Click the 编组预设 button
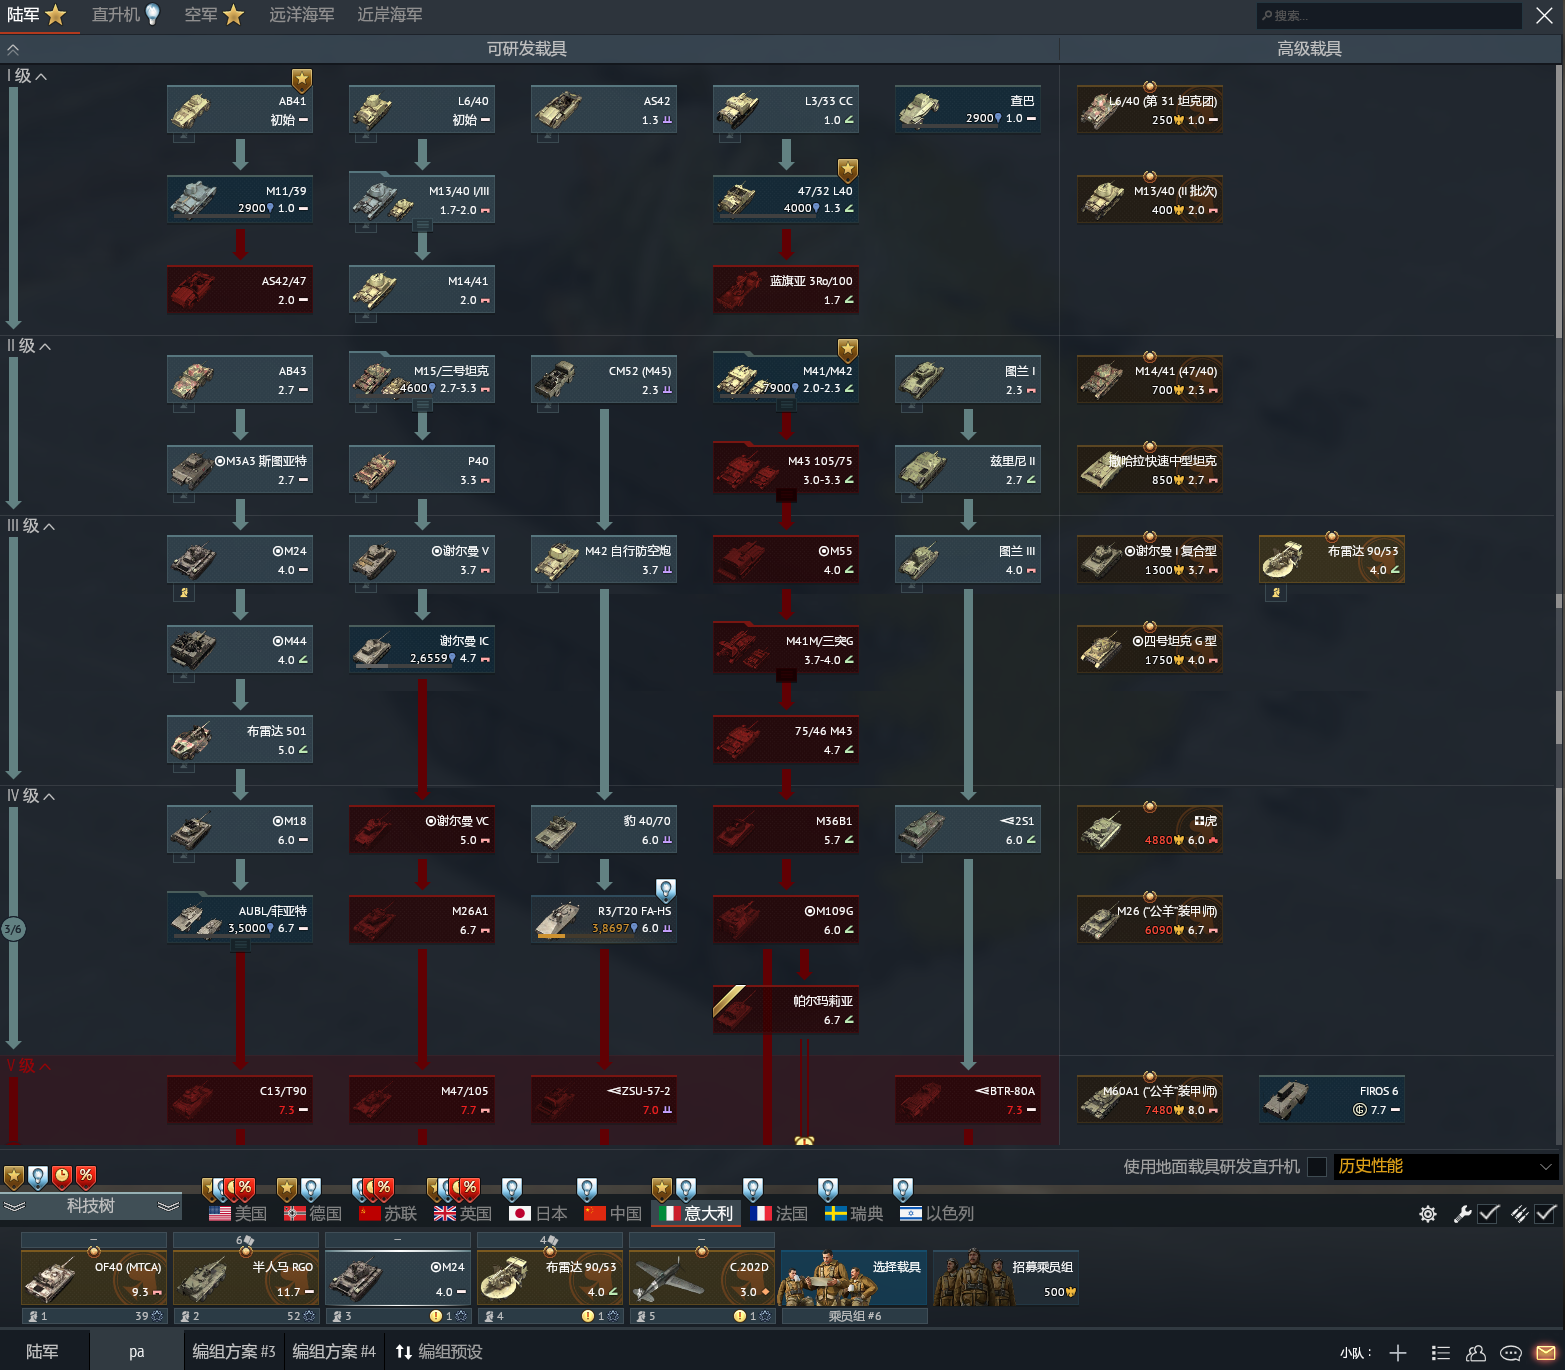This screenshot has width=1565, height=1371. click(x=439, y=1352)
